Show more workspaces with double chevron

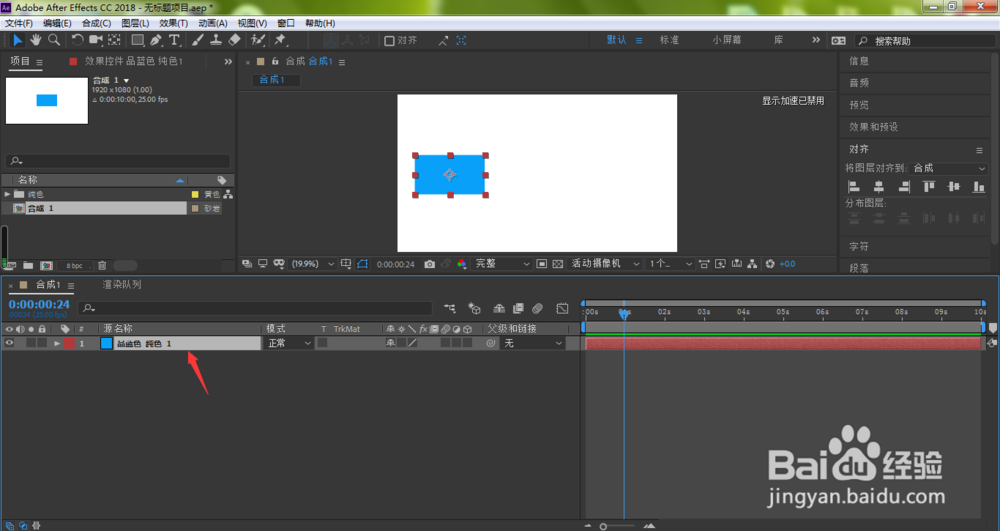816,40
